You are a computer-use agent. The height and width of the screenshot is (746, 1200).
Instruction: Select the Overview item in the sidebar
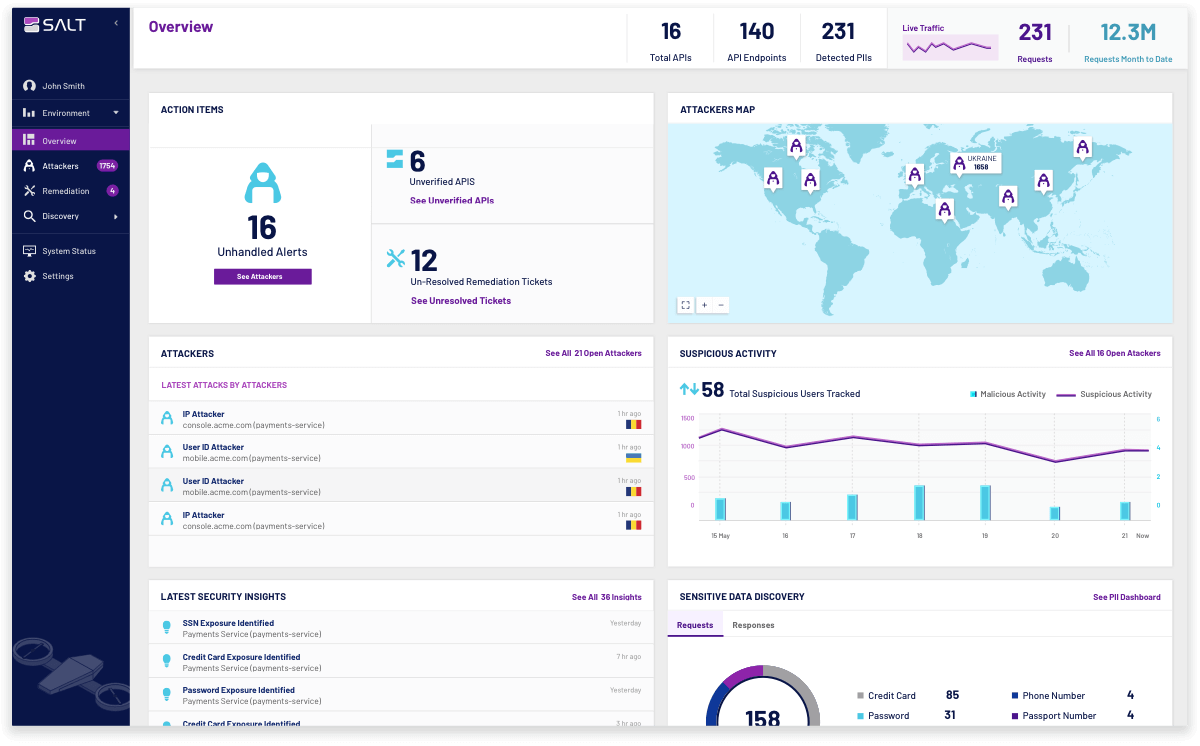pos(60,139)
